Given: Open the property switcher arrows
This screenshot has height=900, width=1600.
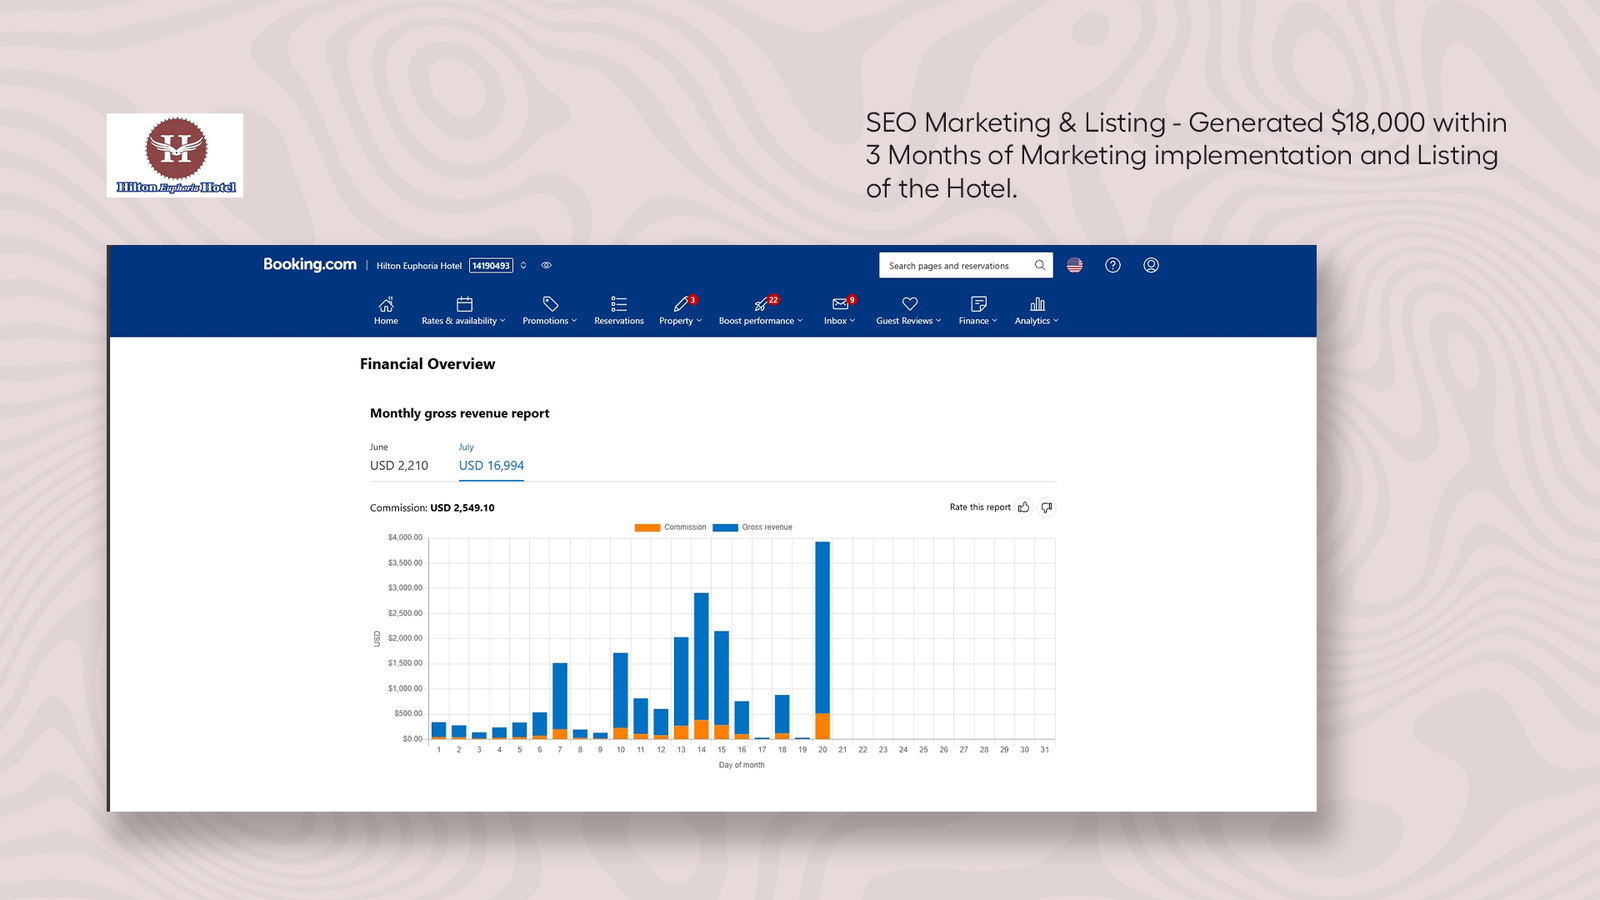Looking at the screenshot, I should click(523, 265).
